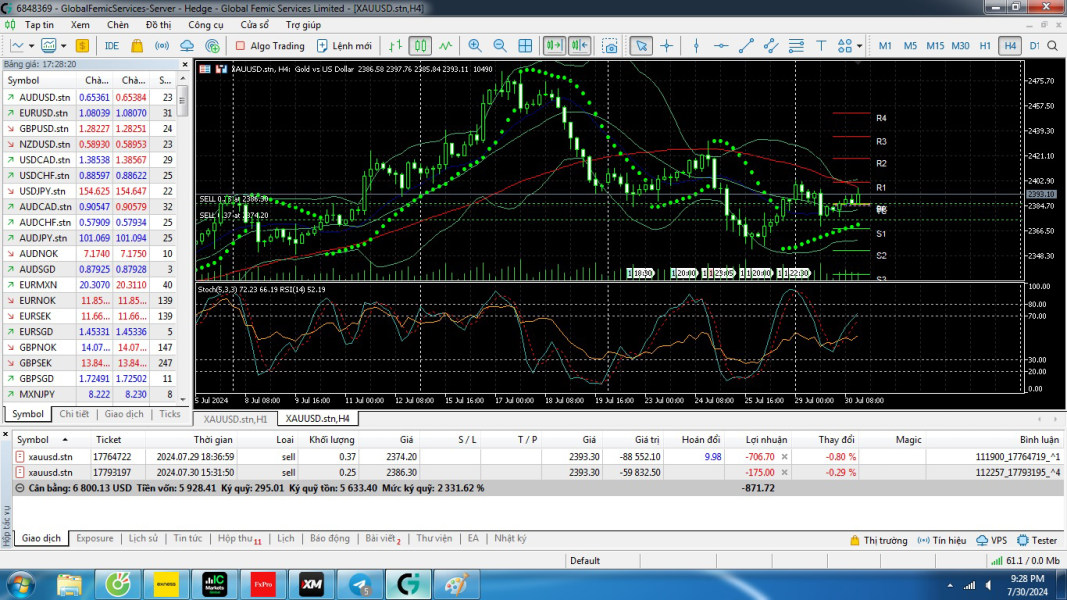Open the MetaEditor IDE
Viewport: 1067px width, 600px height.
[x=112, y=46]
